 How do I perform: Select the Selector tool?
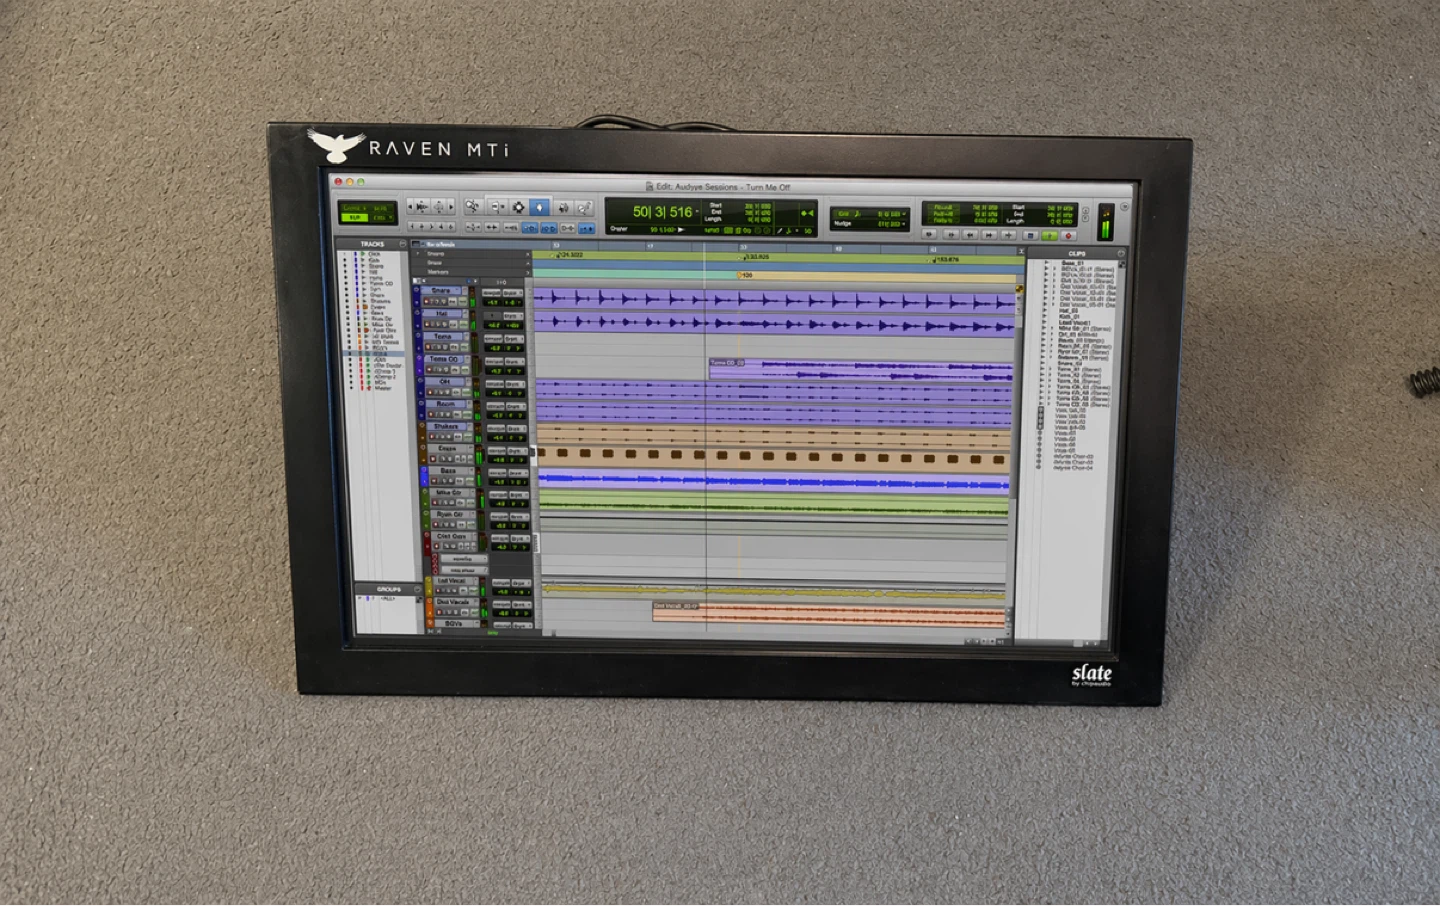click(519, 207)
